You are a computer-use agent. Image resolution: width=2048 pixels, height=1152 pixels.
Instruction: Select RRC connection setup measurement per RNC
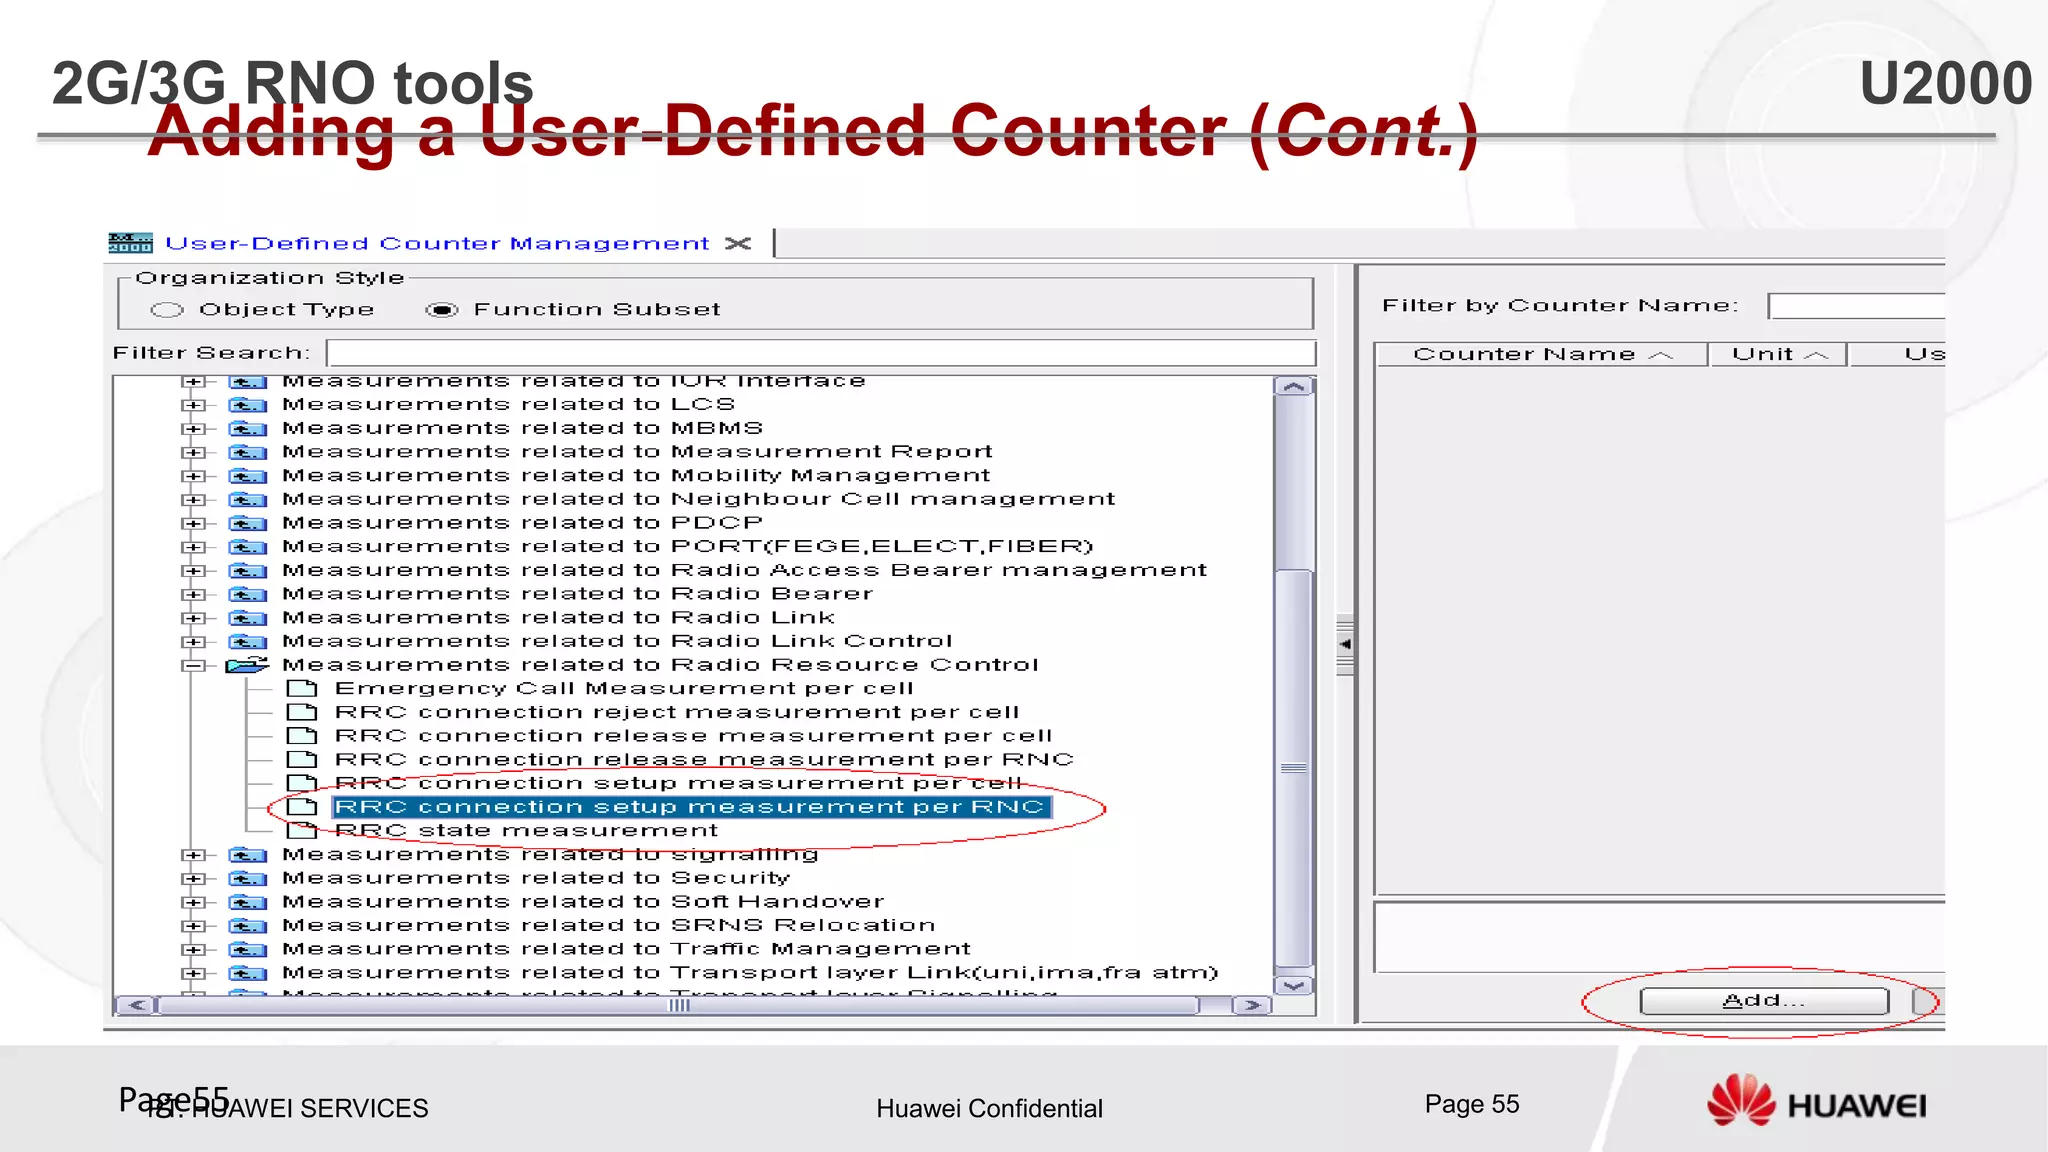tap(691, 807)
